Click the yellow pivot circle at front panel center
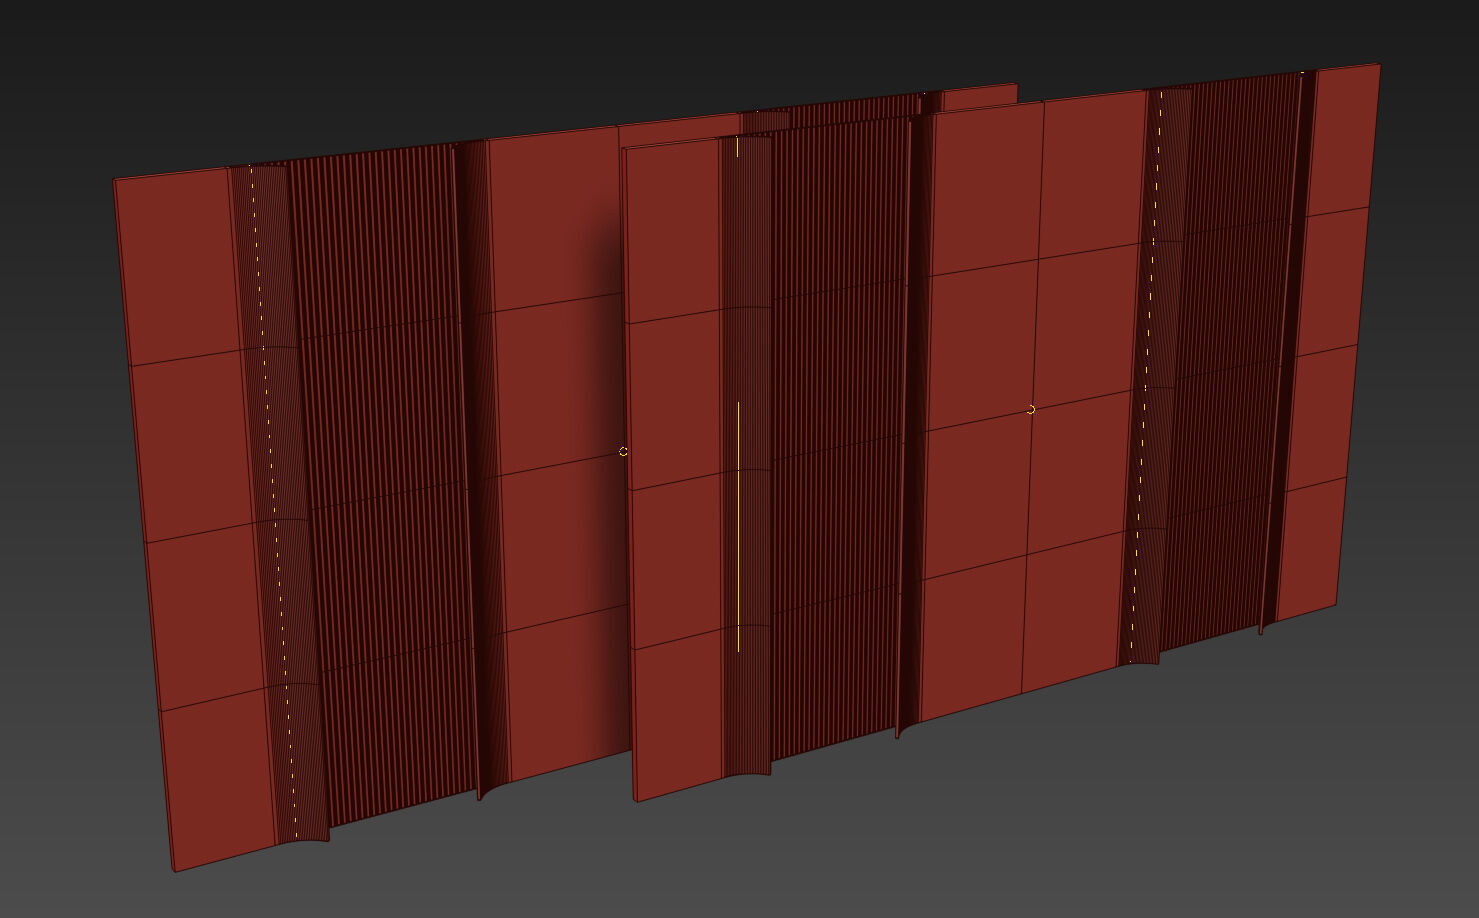The width and height of the screenshot is (1479, 918). coord(1031,409)
